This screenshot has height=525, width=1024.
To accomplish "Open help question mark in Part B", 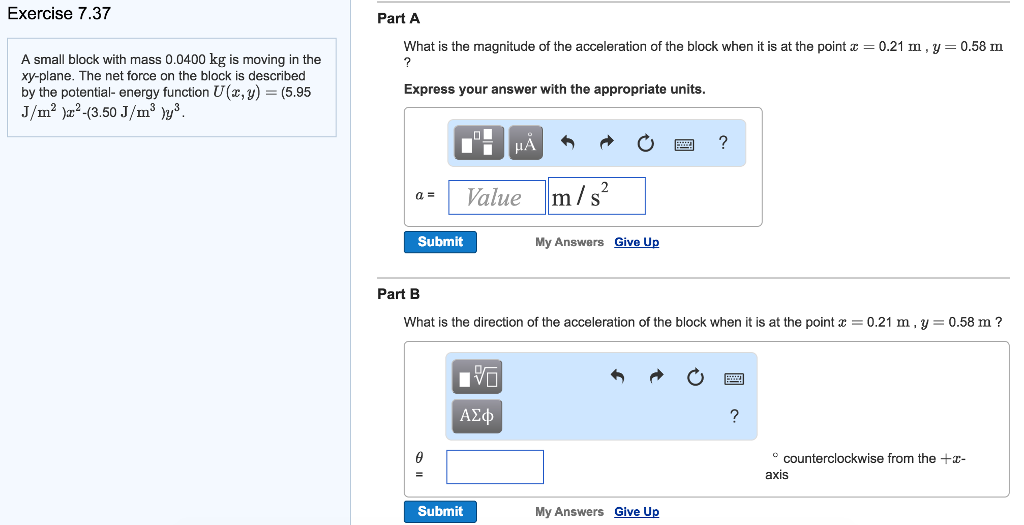I will 734,416.
